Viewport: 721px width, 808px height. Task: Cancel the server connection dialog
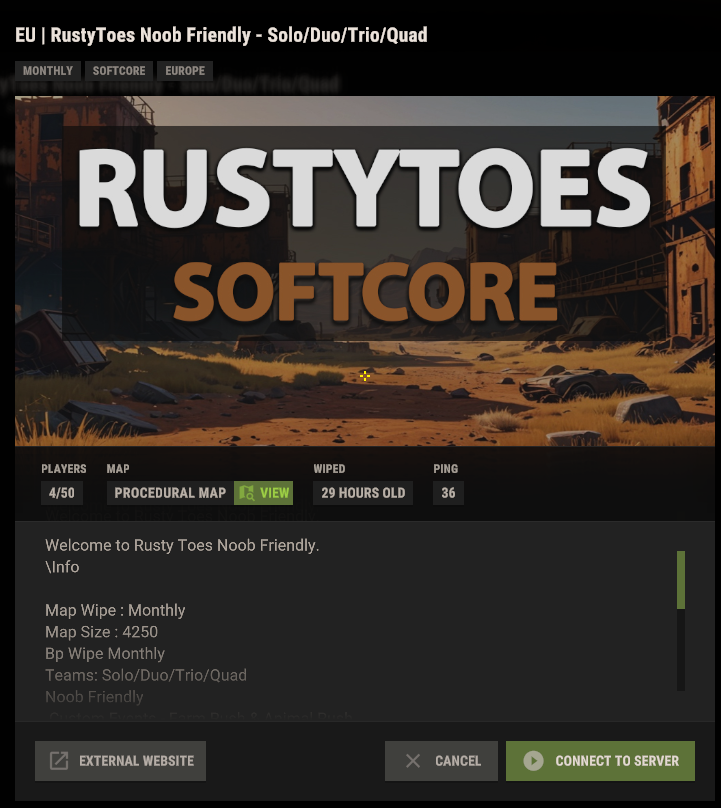pos(441,761)
